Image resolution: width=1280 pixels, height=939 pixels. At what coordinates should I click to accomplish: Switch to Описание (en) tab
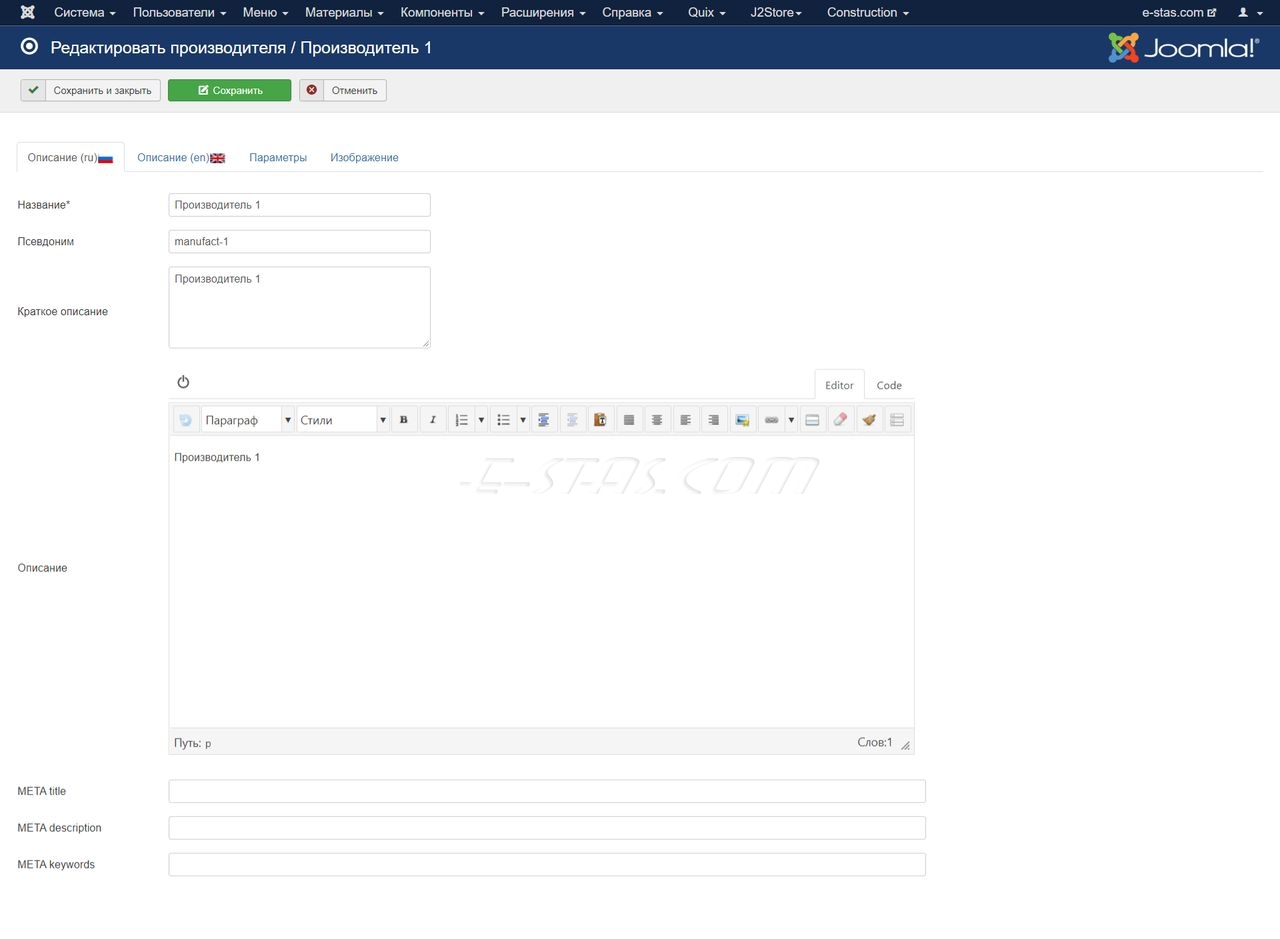tap(181, 158)
